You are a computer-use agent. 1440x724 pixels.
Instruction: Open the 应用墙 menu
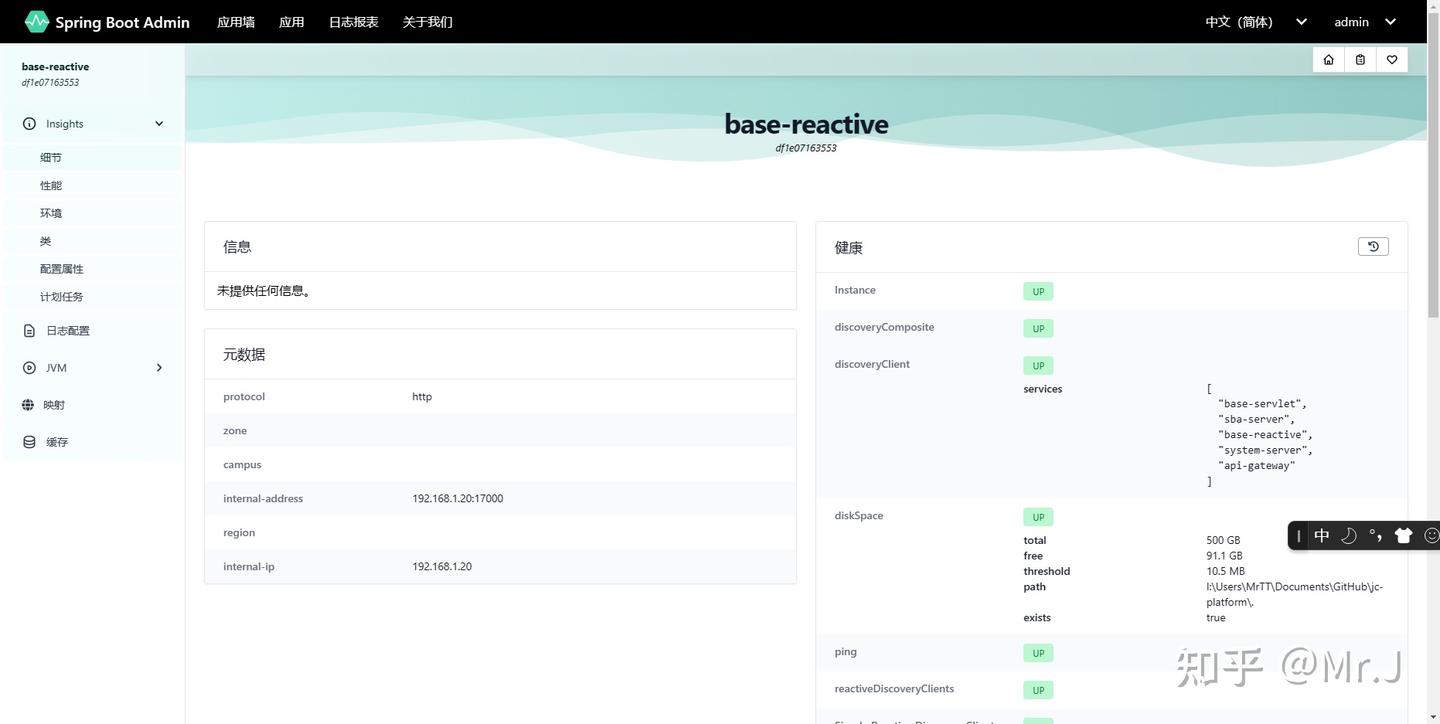pyautogui.click(x=236, y=22)
